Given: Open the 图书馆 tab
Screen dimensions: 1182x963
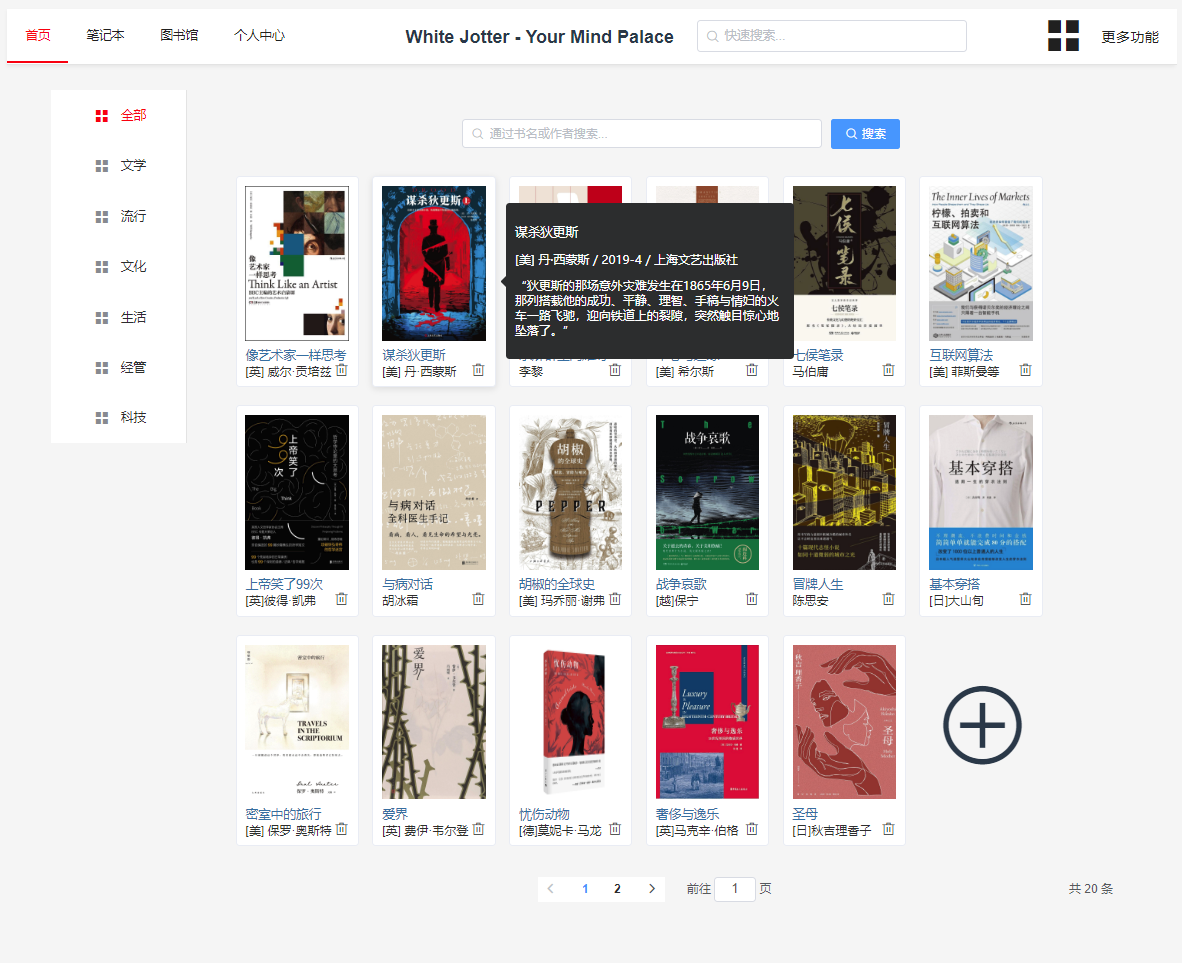Looking at the screenshot, I should click(179, 35).
